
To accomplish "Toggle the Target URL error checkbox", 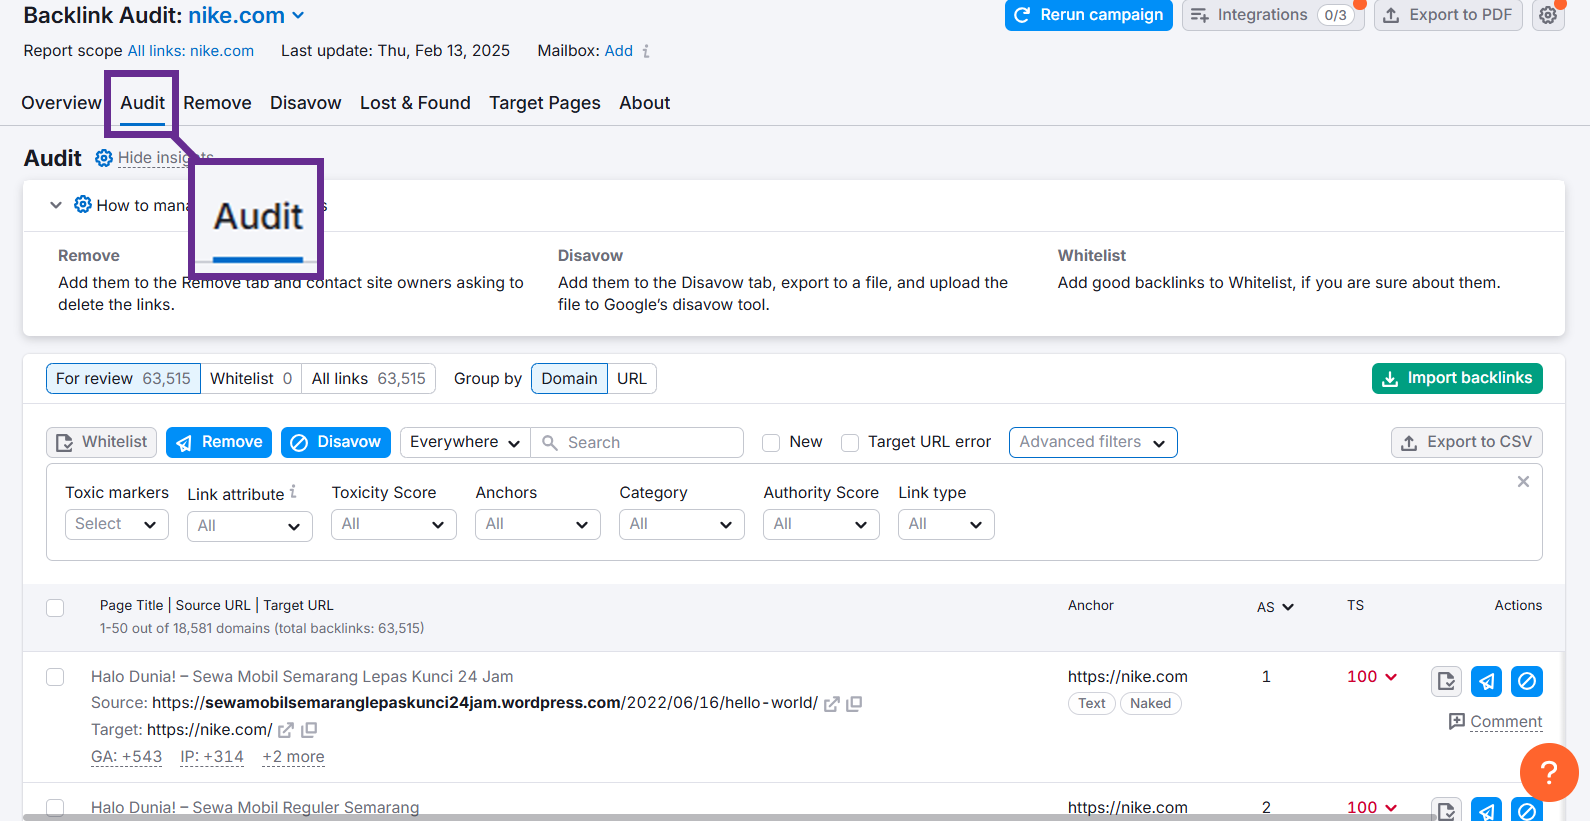I will (850, 443).
